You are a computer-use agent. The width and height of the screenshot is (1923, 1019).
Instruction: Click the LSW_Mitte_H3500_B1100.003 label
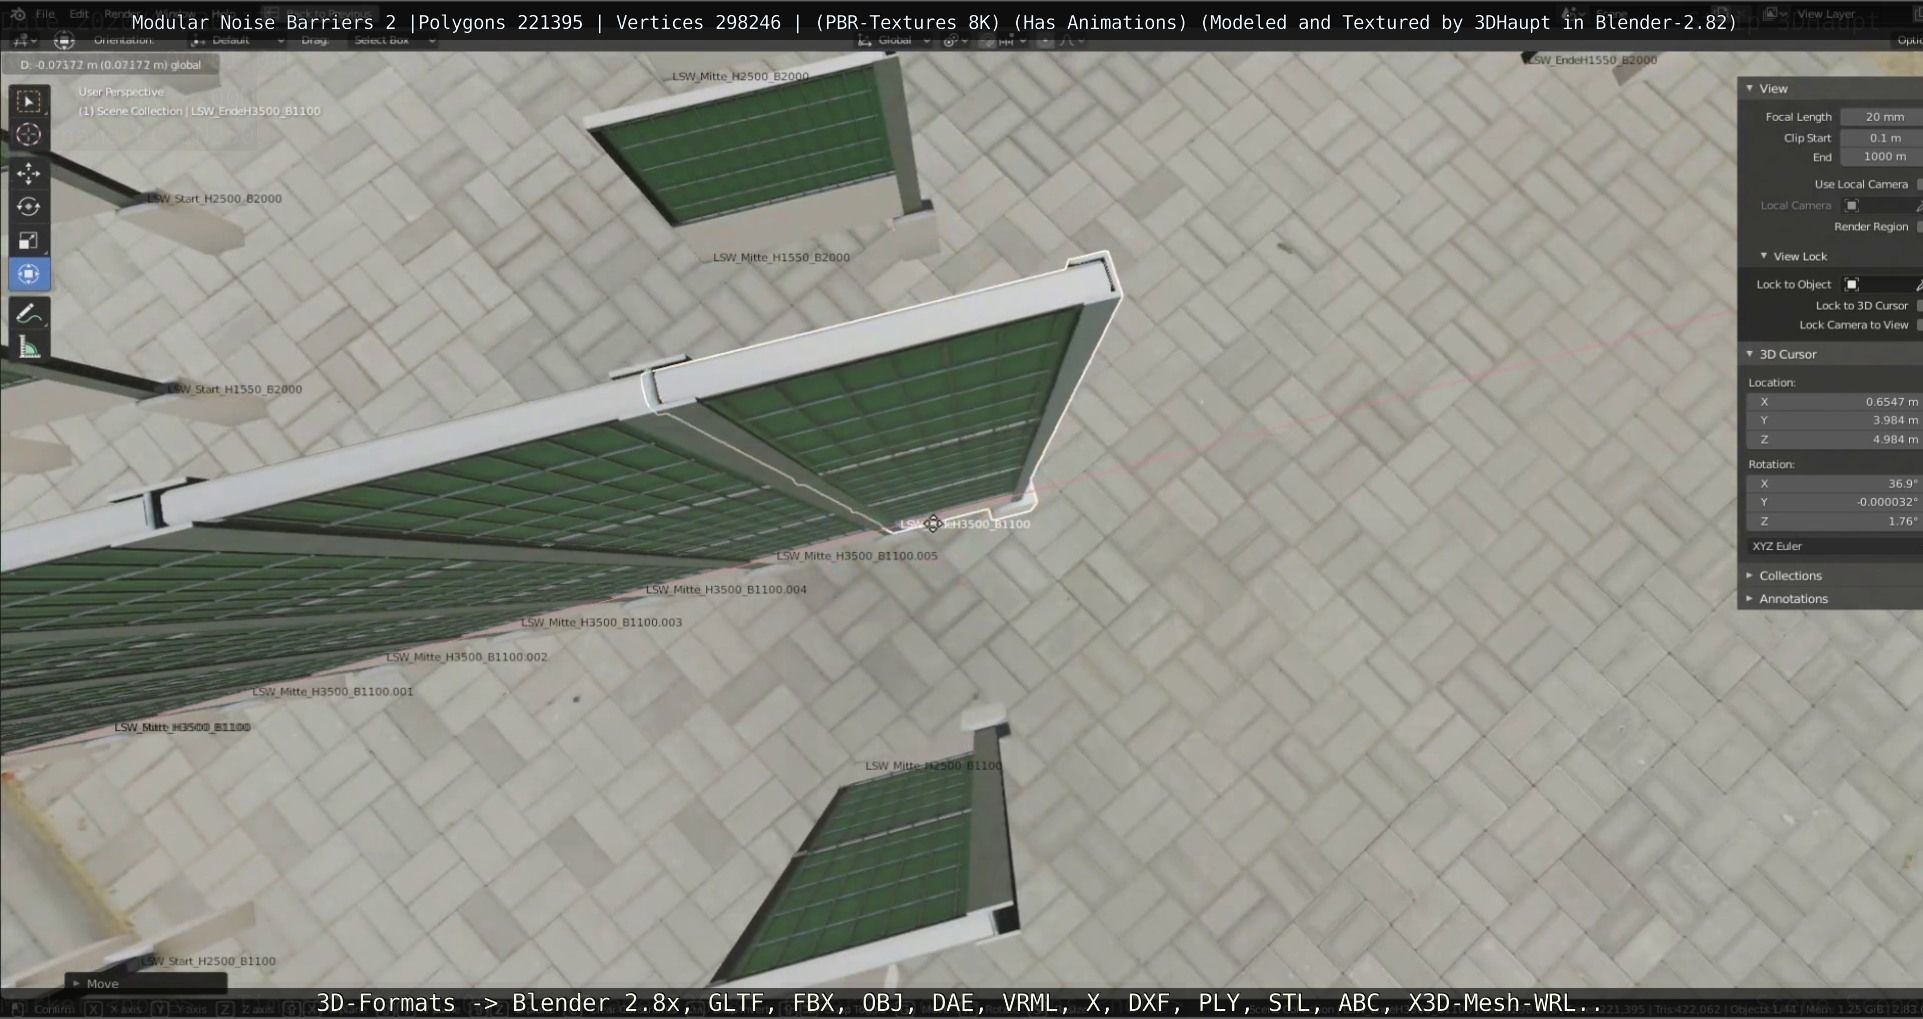pos(601,622)
